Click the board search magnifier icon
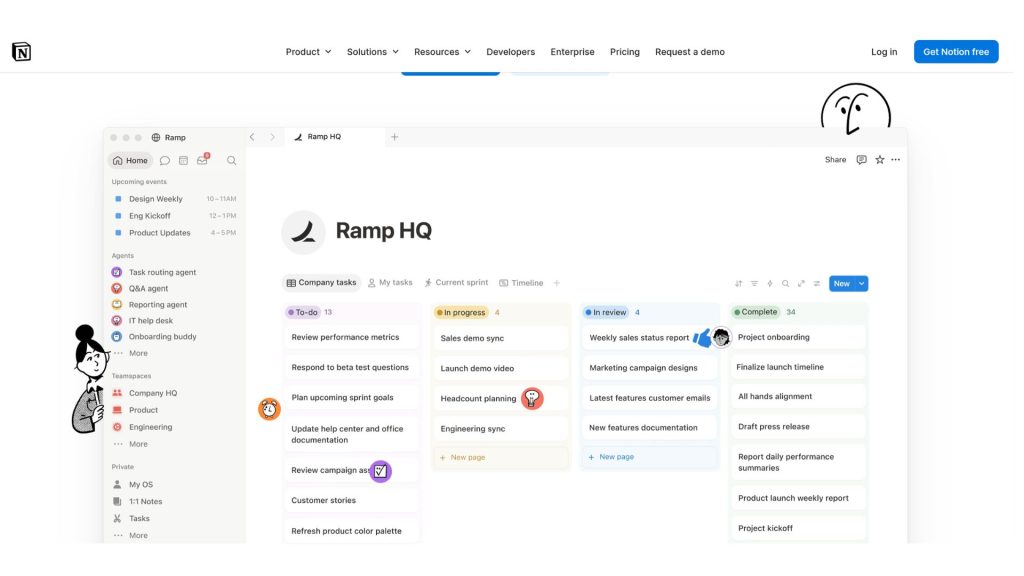Viewport: 1024px width, 576px height. coord(786,283)
